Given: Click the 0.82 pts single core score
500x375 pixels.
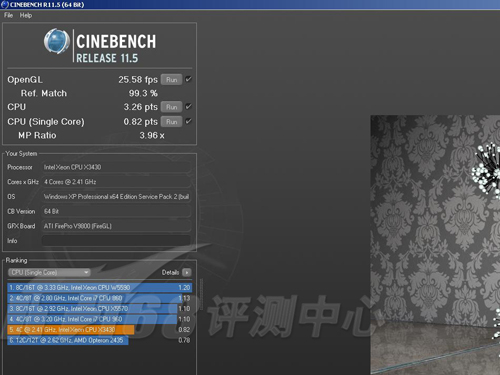Looking at the screenshot, I should pyautogui.click(x=141, y=122).
